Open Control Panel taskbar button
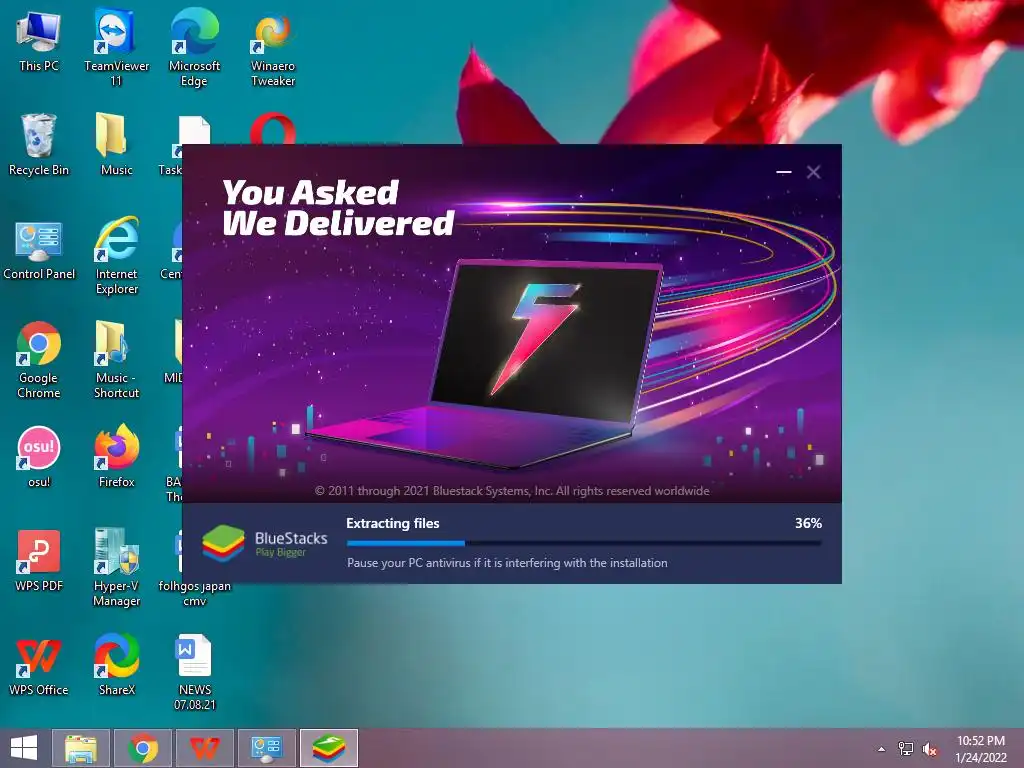The height and width of the screenshot is (768, 1024). [266, 748]
